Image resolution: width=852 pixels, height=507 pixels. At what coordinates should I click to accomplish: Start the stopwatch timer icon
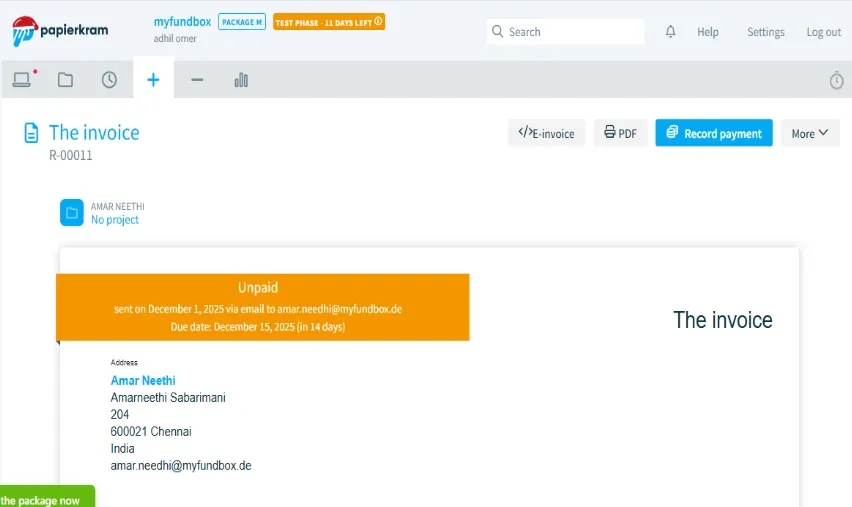(x=836, y=80)
